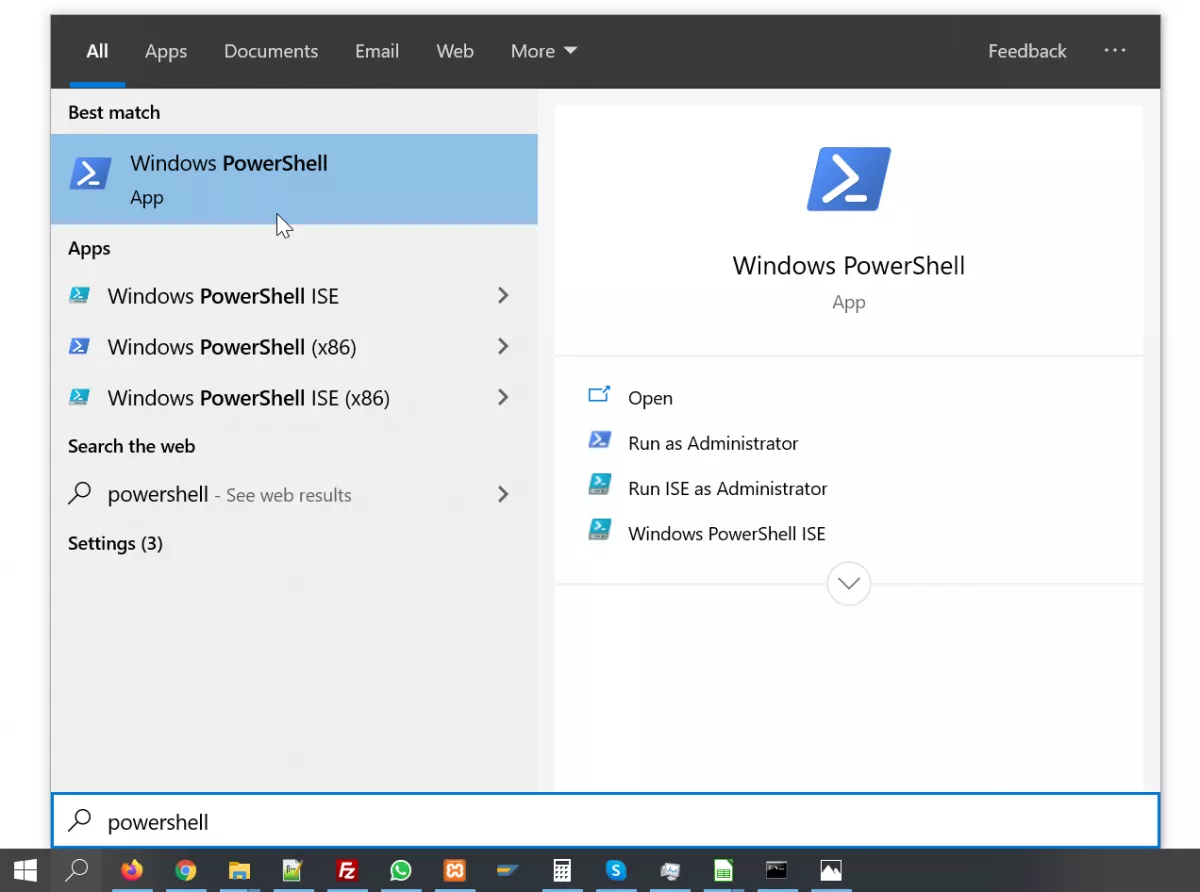Click into the powershell search box
Screen dimensions: 1200x892
tap(605, 821)
